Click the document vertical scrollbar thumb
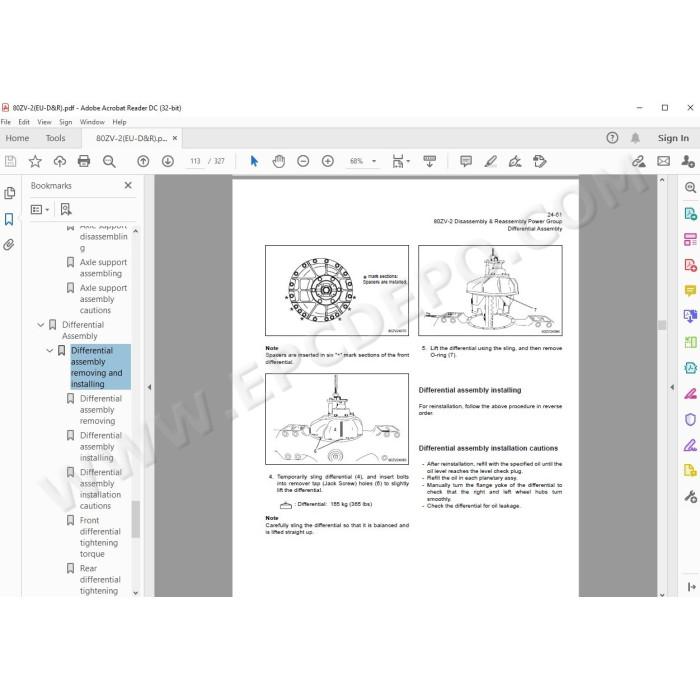Image resolution: width=700 pixels, height=700 pixels. 662,325
